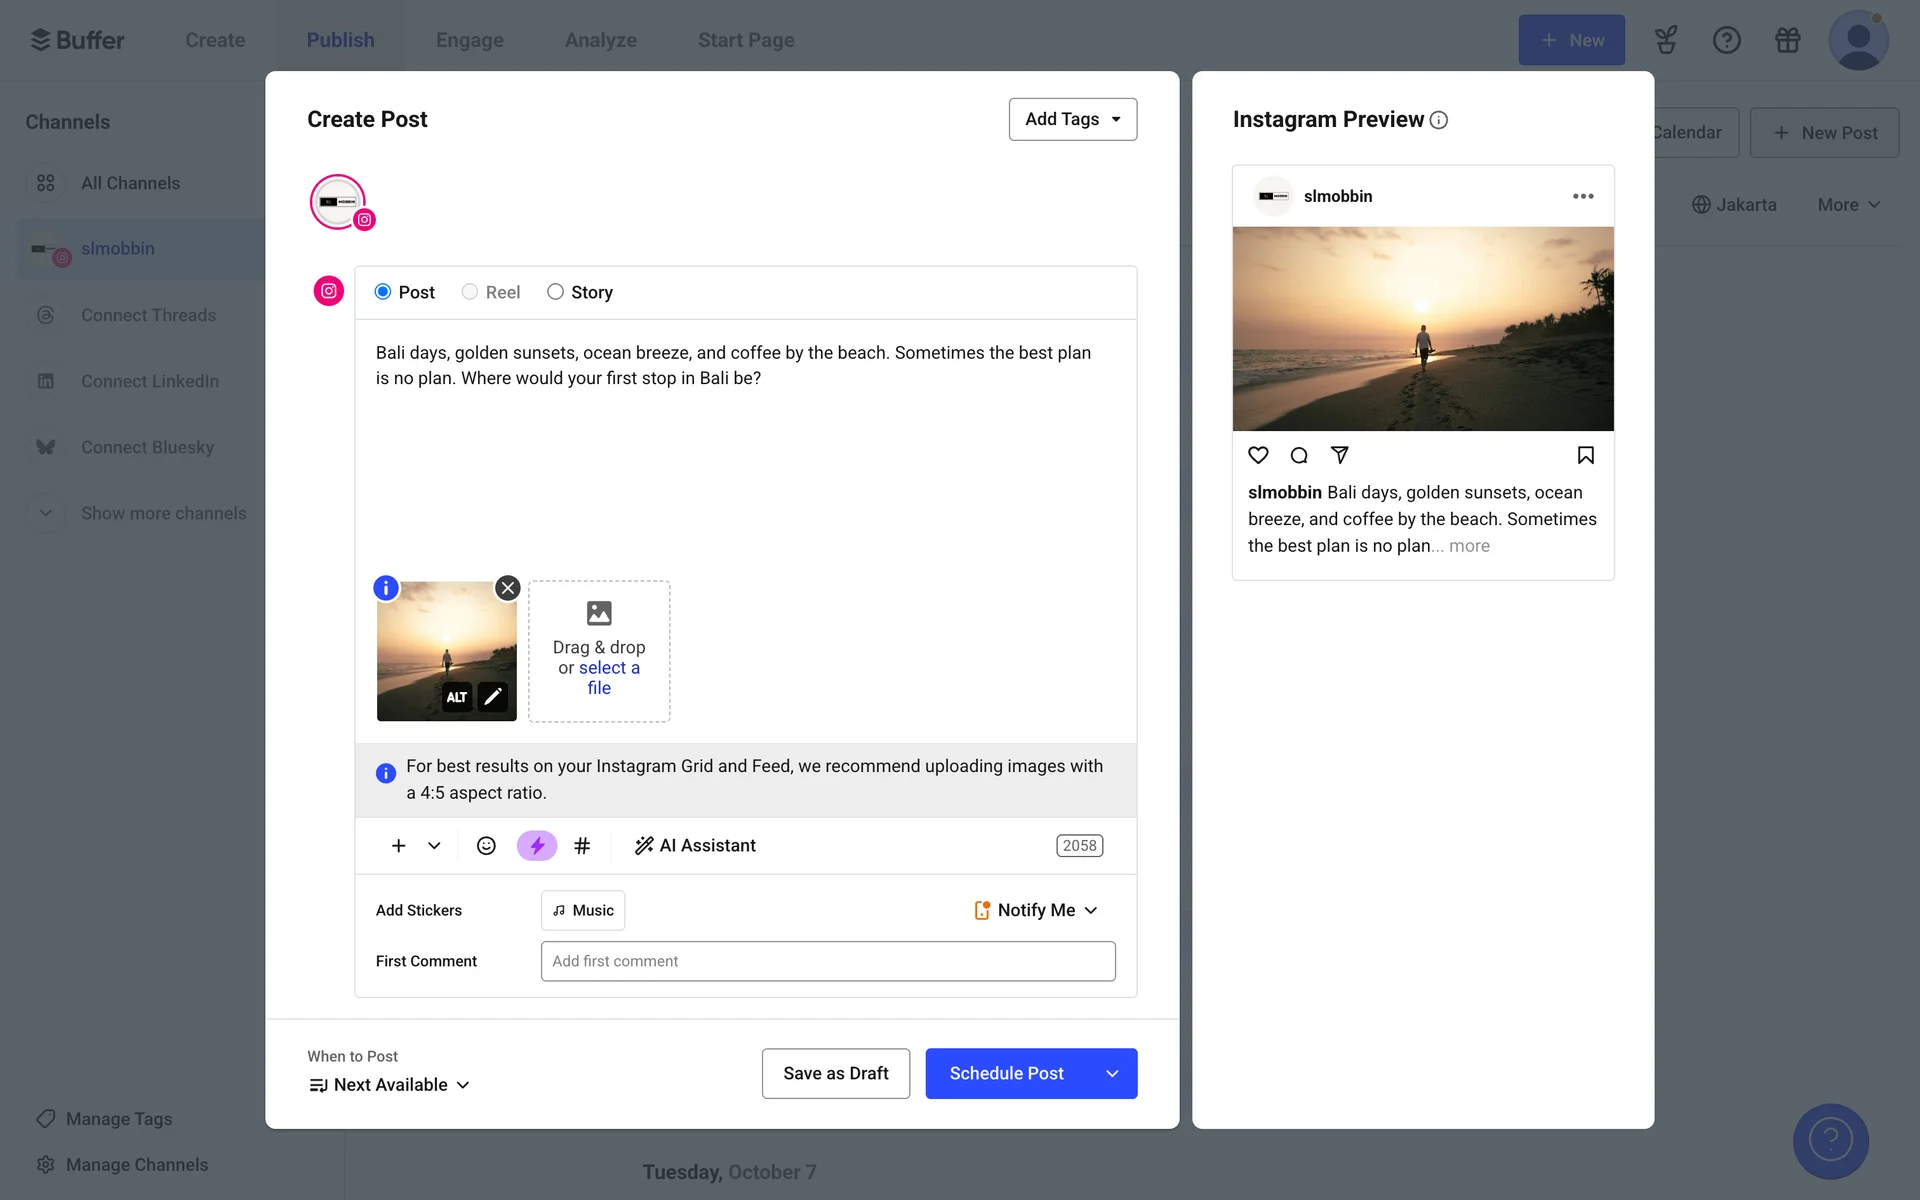Focus the Add first comment field
This screenshot has height=1200, width=1920.
click(827, 961)
